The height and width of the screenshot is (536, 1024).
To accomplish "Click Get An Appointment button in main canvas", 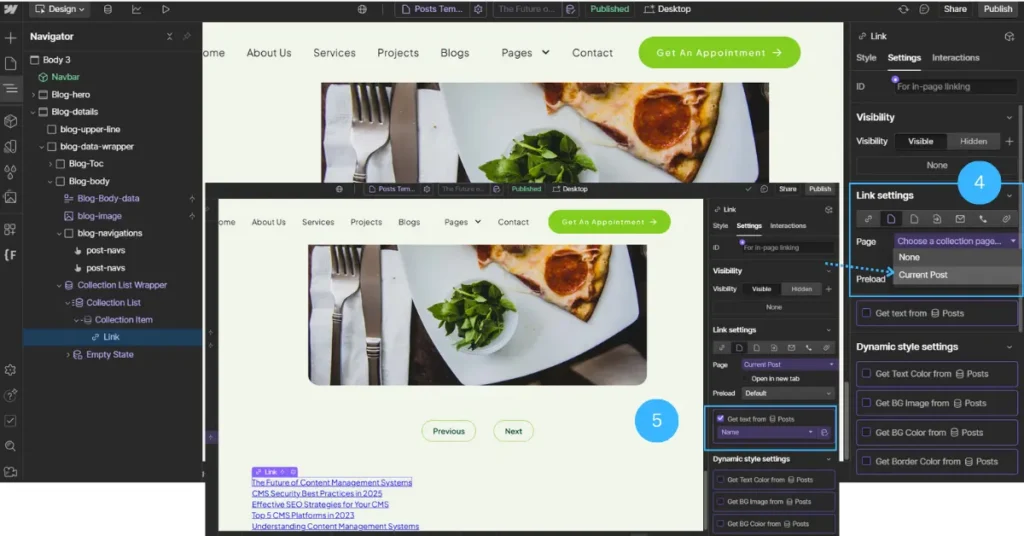I will [x=719, y=52].
